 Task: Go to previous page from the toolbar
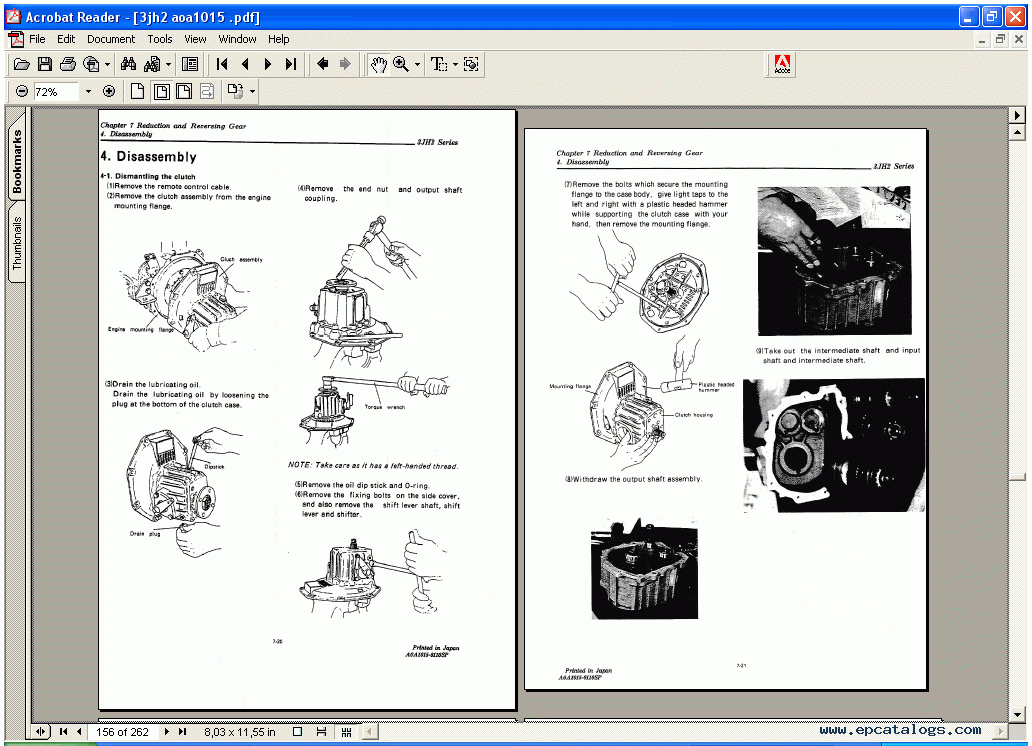click(245, 64)
